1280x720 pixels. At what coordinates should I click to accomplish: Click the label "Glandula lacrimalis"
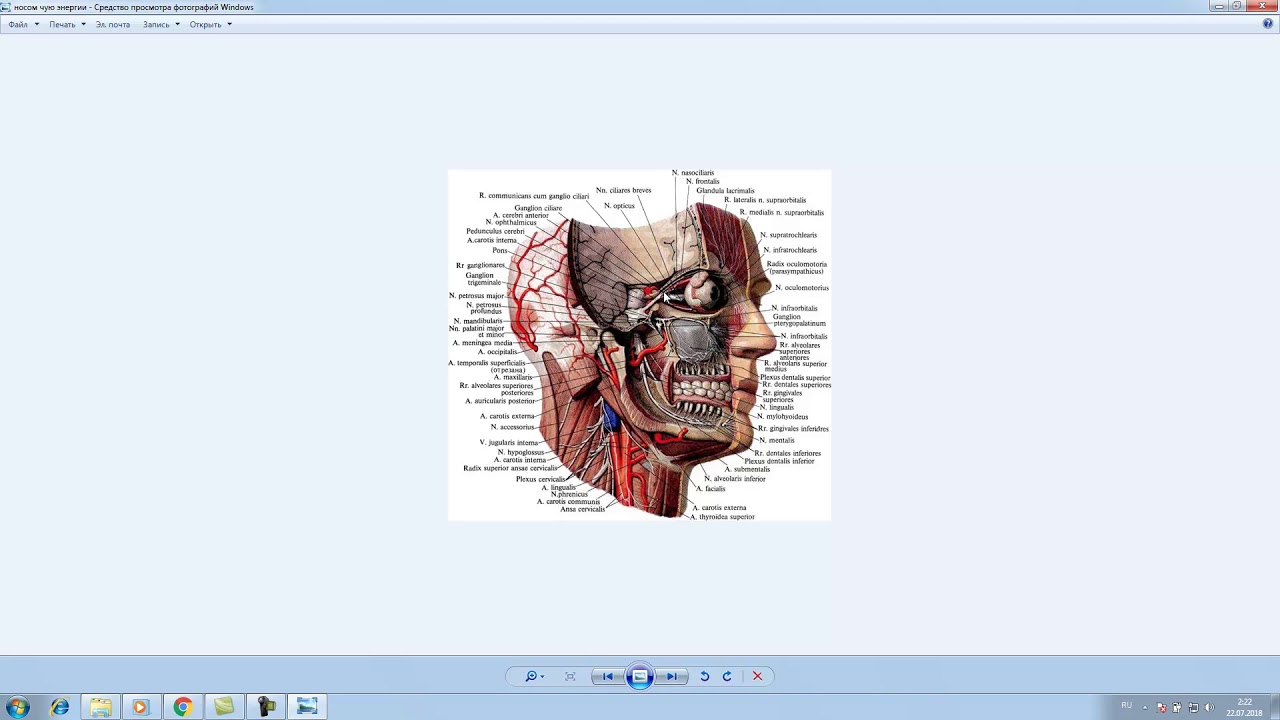(725, 190)
